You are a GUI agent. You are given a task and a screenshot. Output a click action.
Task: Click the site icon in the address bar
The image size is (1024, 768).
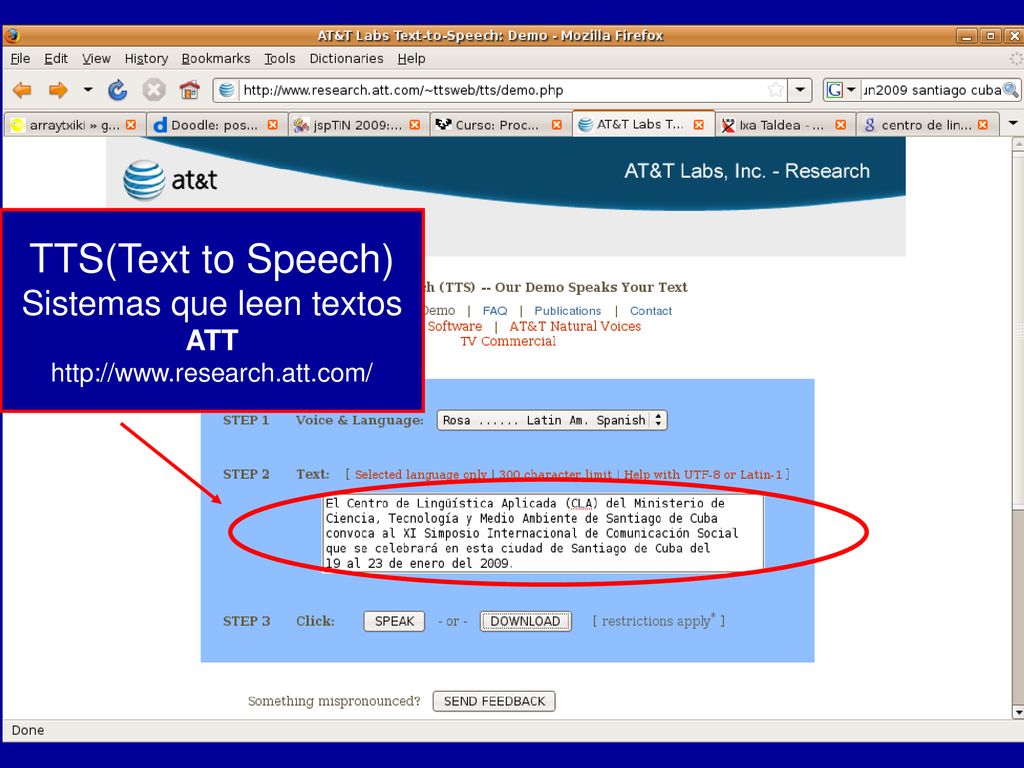pos(227,89)
